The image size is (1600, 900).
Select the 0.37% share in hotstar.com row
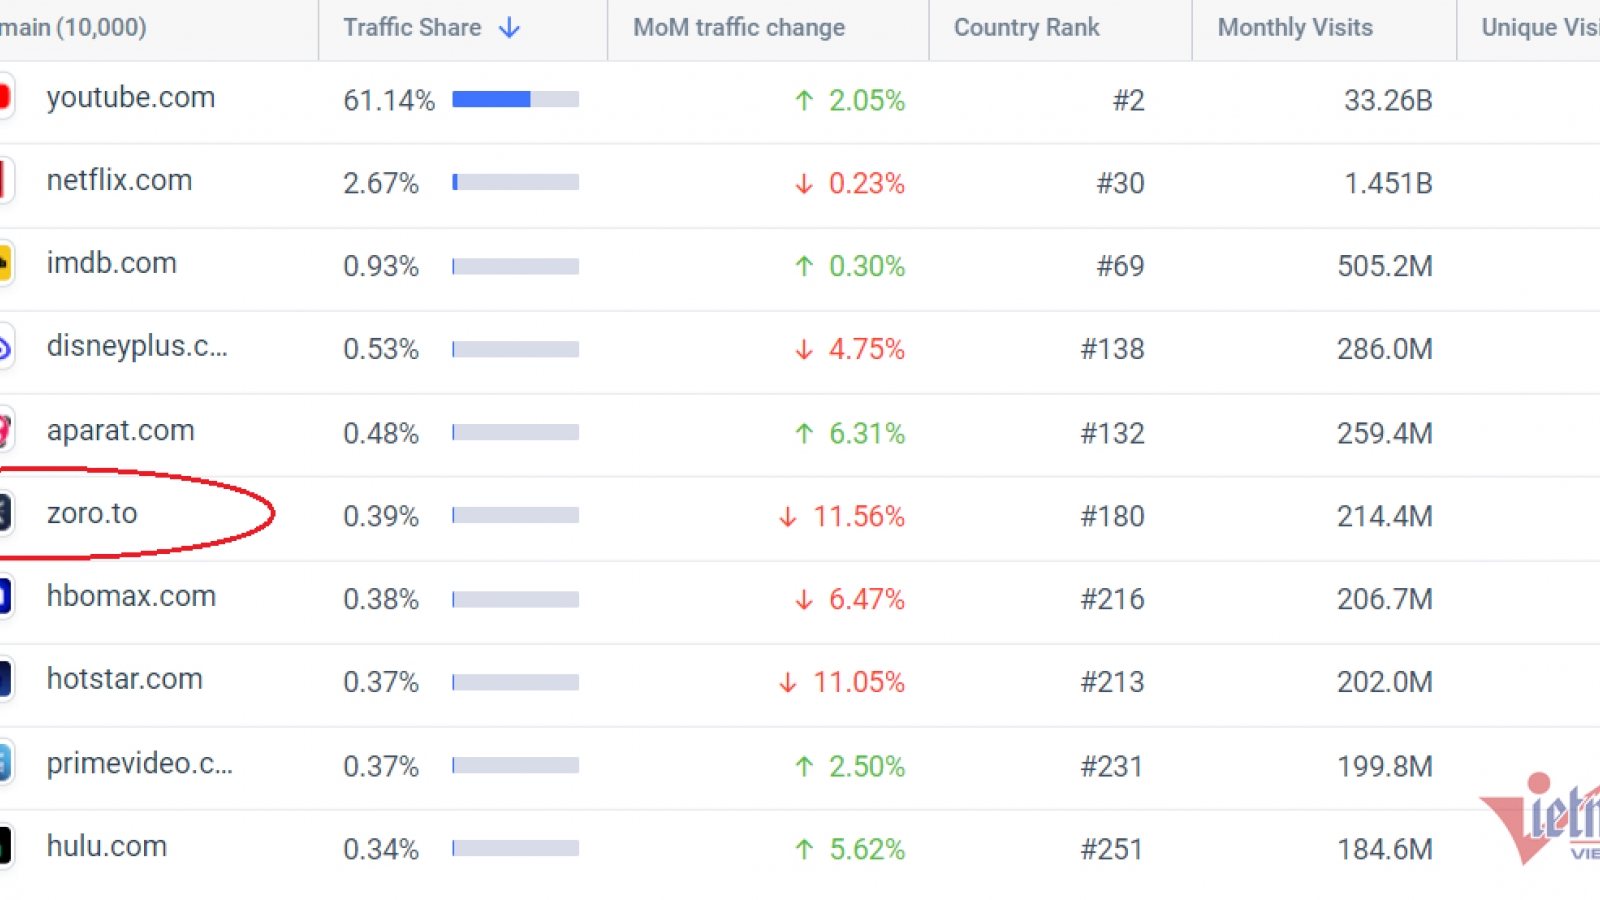click(x=381, y=682)
